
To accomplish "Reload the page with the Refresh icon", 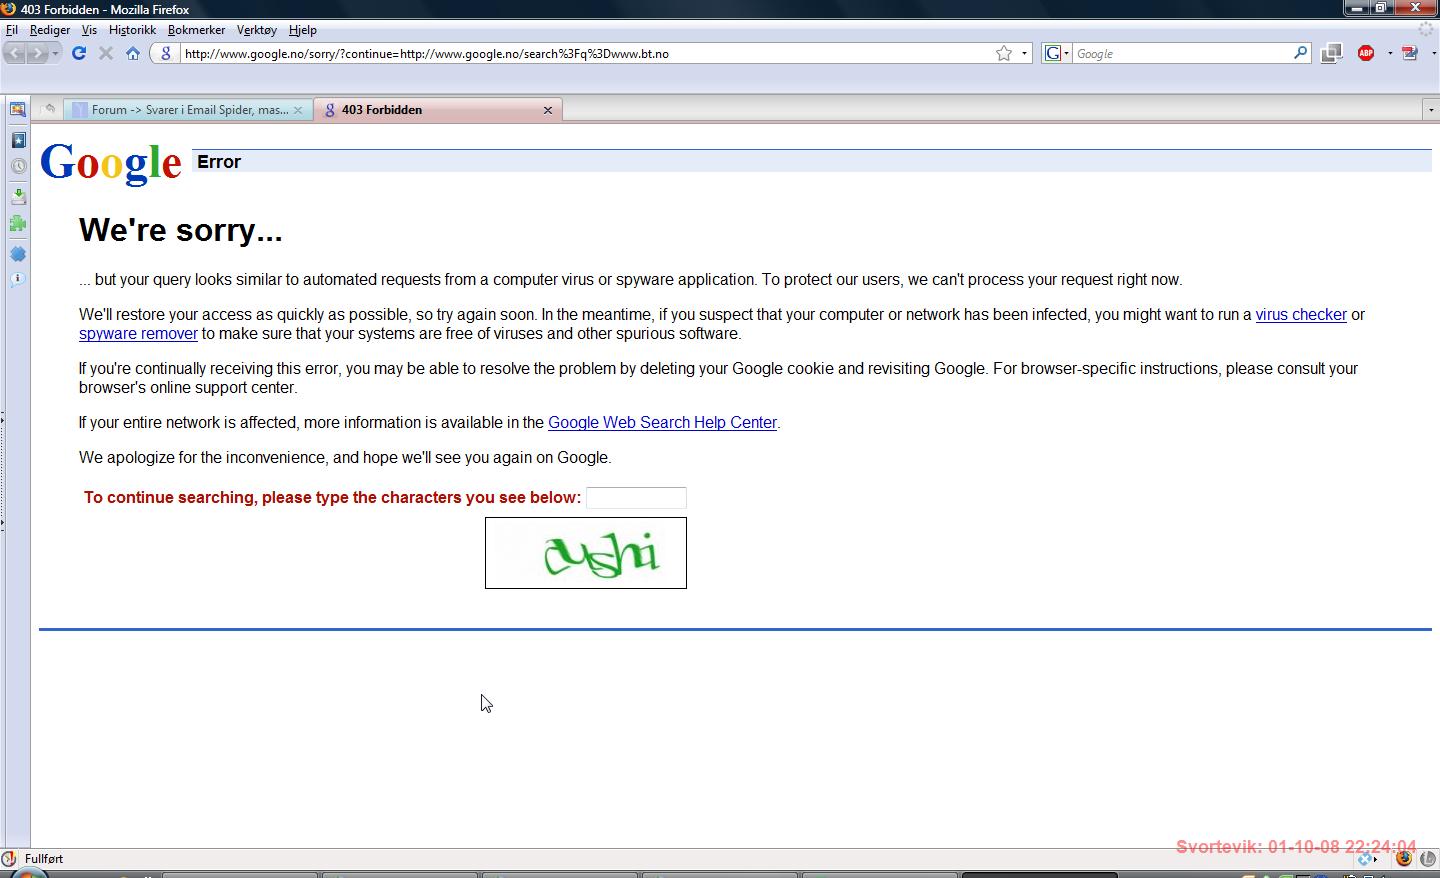I will [x=79, y=53].
